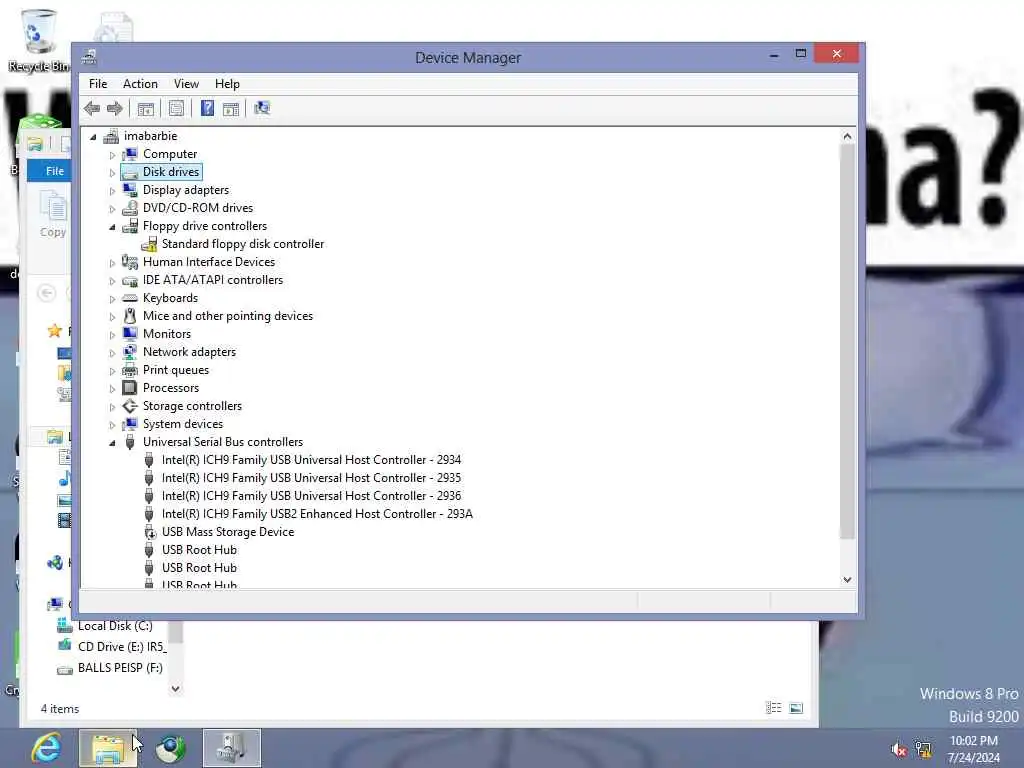1024x768 pixels.
Task: Click the Device Manager scrollbar up arrow
Action: click(x=847, y=136)
